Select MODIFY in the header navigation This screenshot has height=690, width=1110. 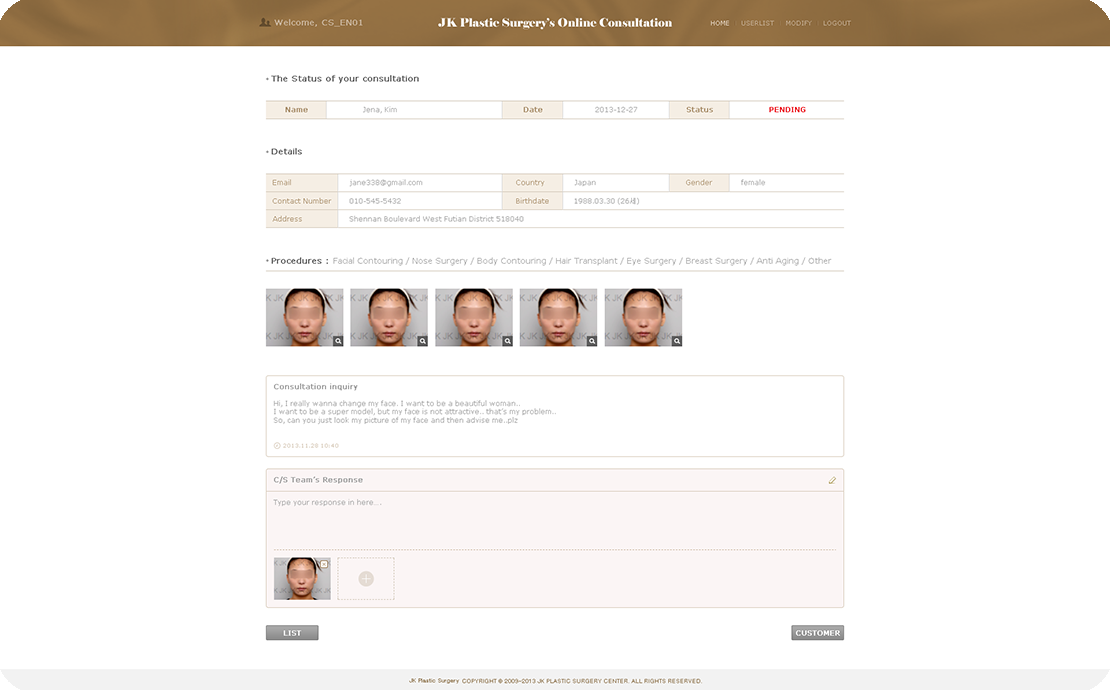point(799,23)
